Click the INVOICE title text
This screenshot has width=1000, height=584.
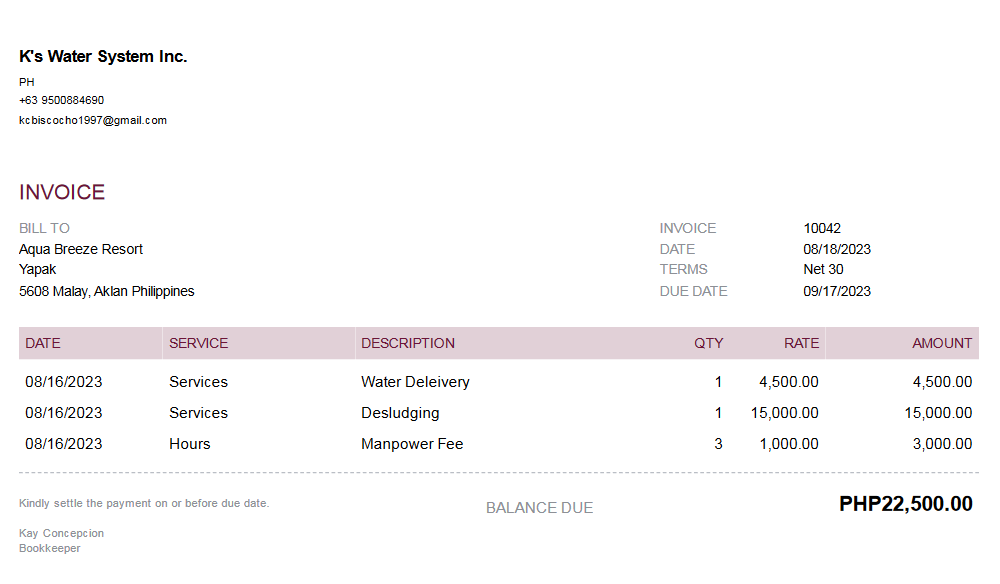click(x=62, y=192)
